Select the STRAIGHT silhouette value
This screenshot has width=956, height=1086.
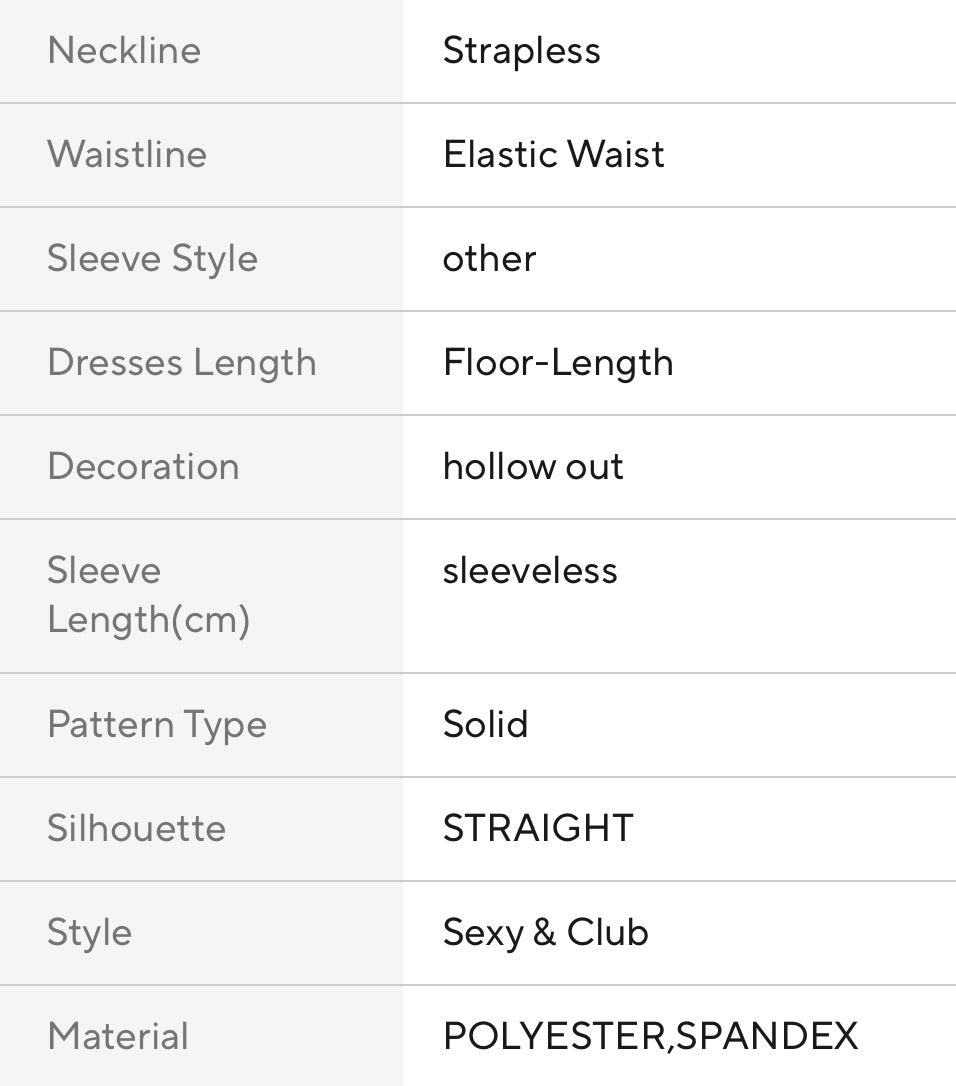538,828
